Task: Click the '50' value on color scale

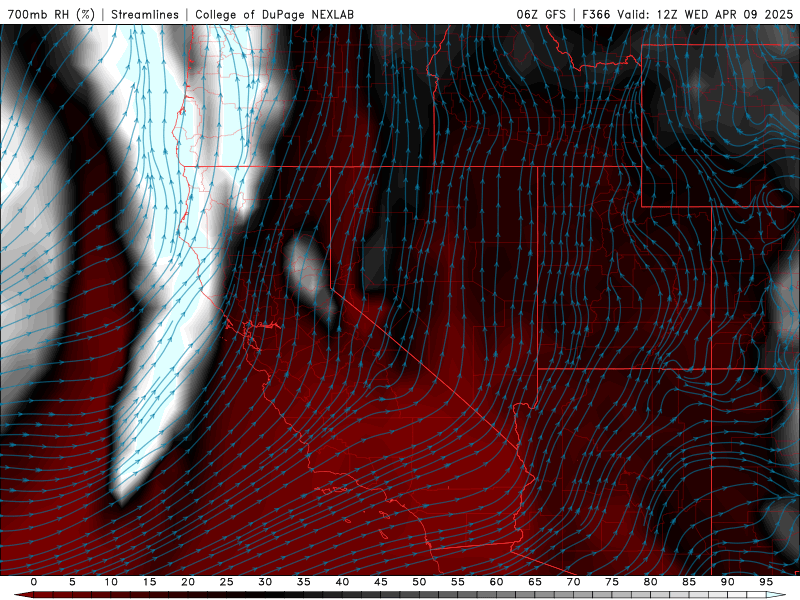Action: (419, 582)
